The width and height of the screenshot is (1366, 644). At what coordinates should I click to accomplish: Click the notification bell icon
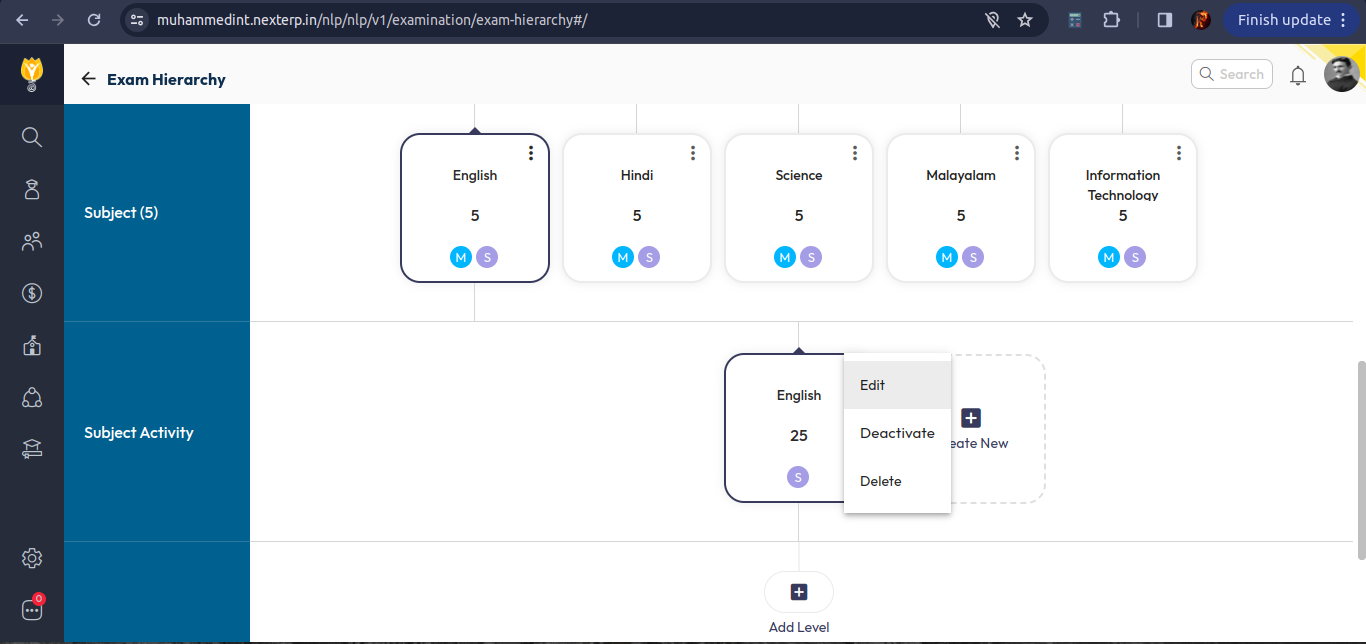click(x=1298, y=76)
